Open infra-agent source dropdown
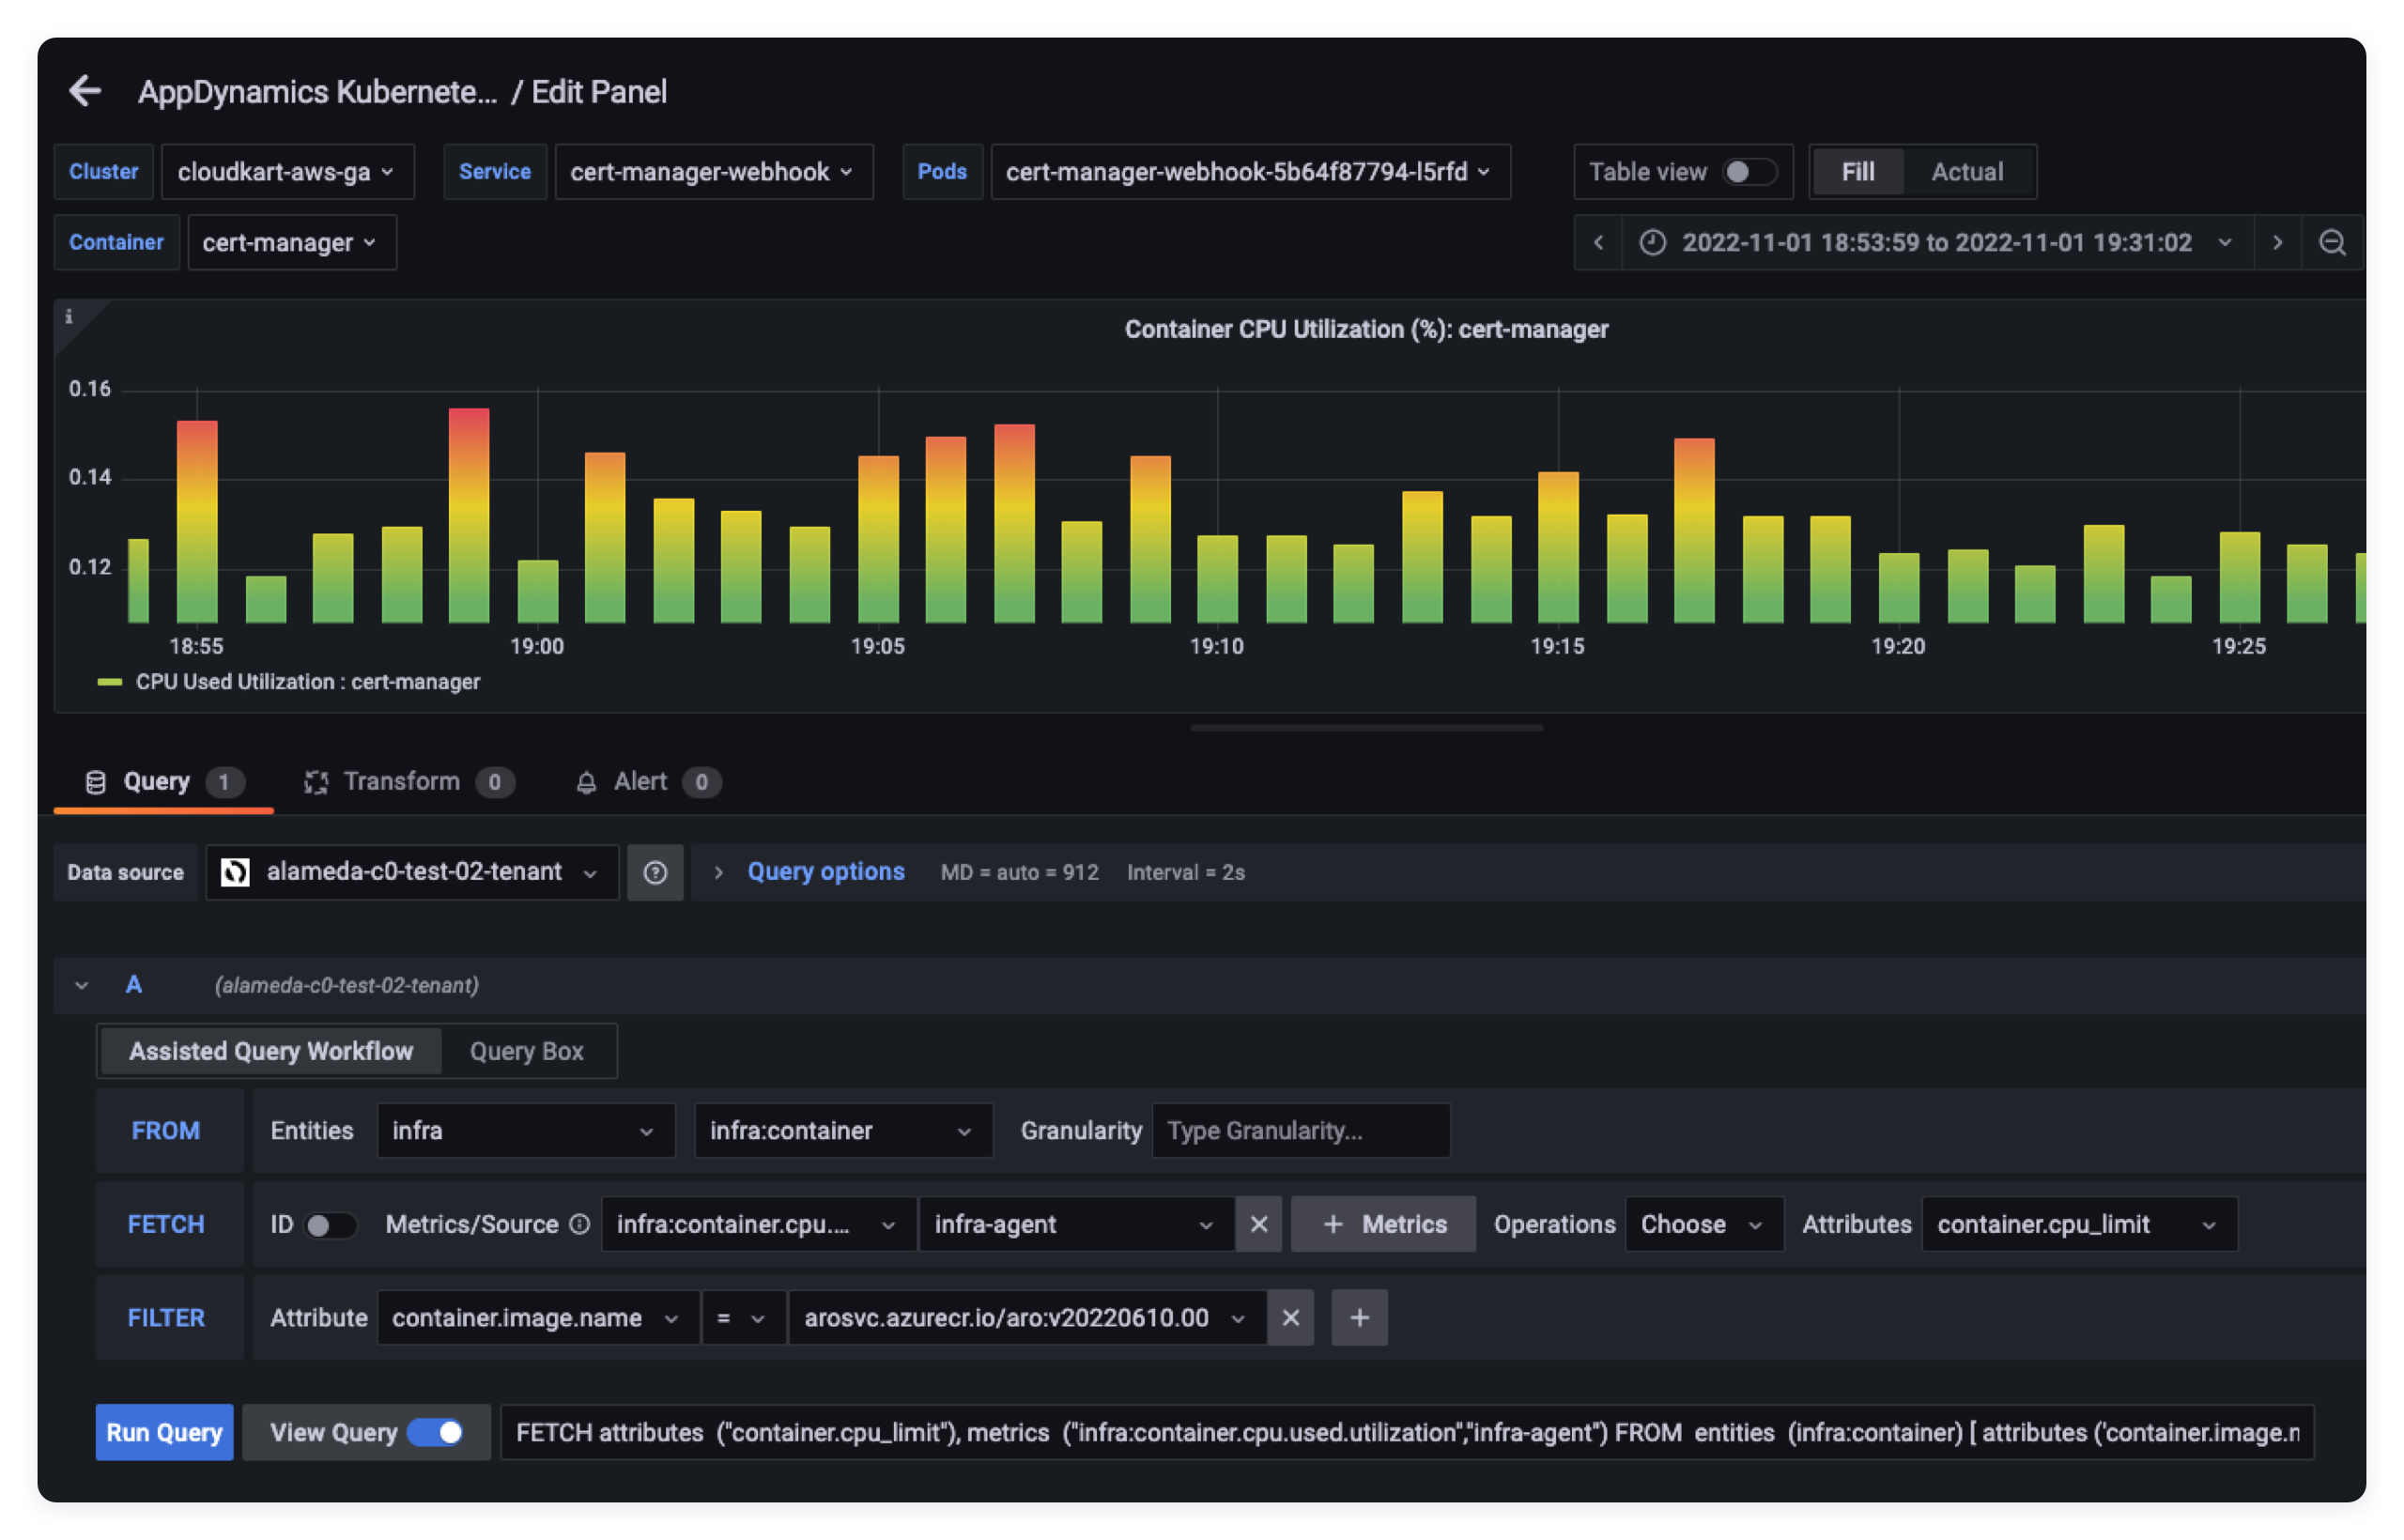 [x=1076, y=1224]
